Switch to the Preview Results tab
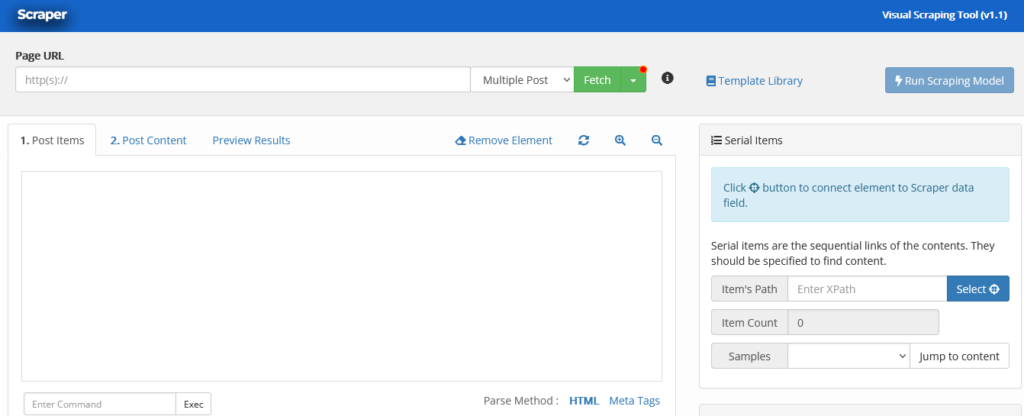This screenshot has height=416, width=1024. coord(251,141)
